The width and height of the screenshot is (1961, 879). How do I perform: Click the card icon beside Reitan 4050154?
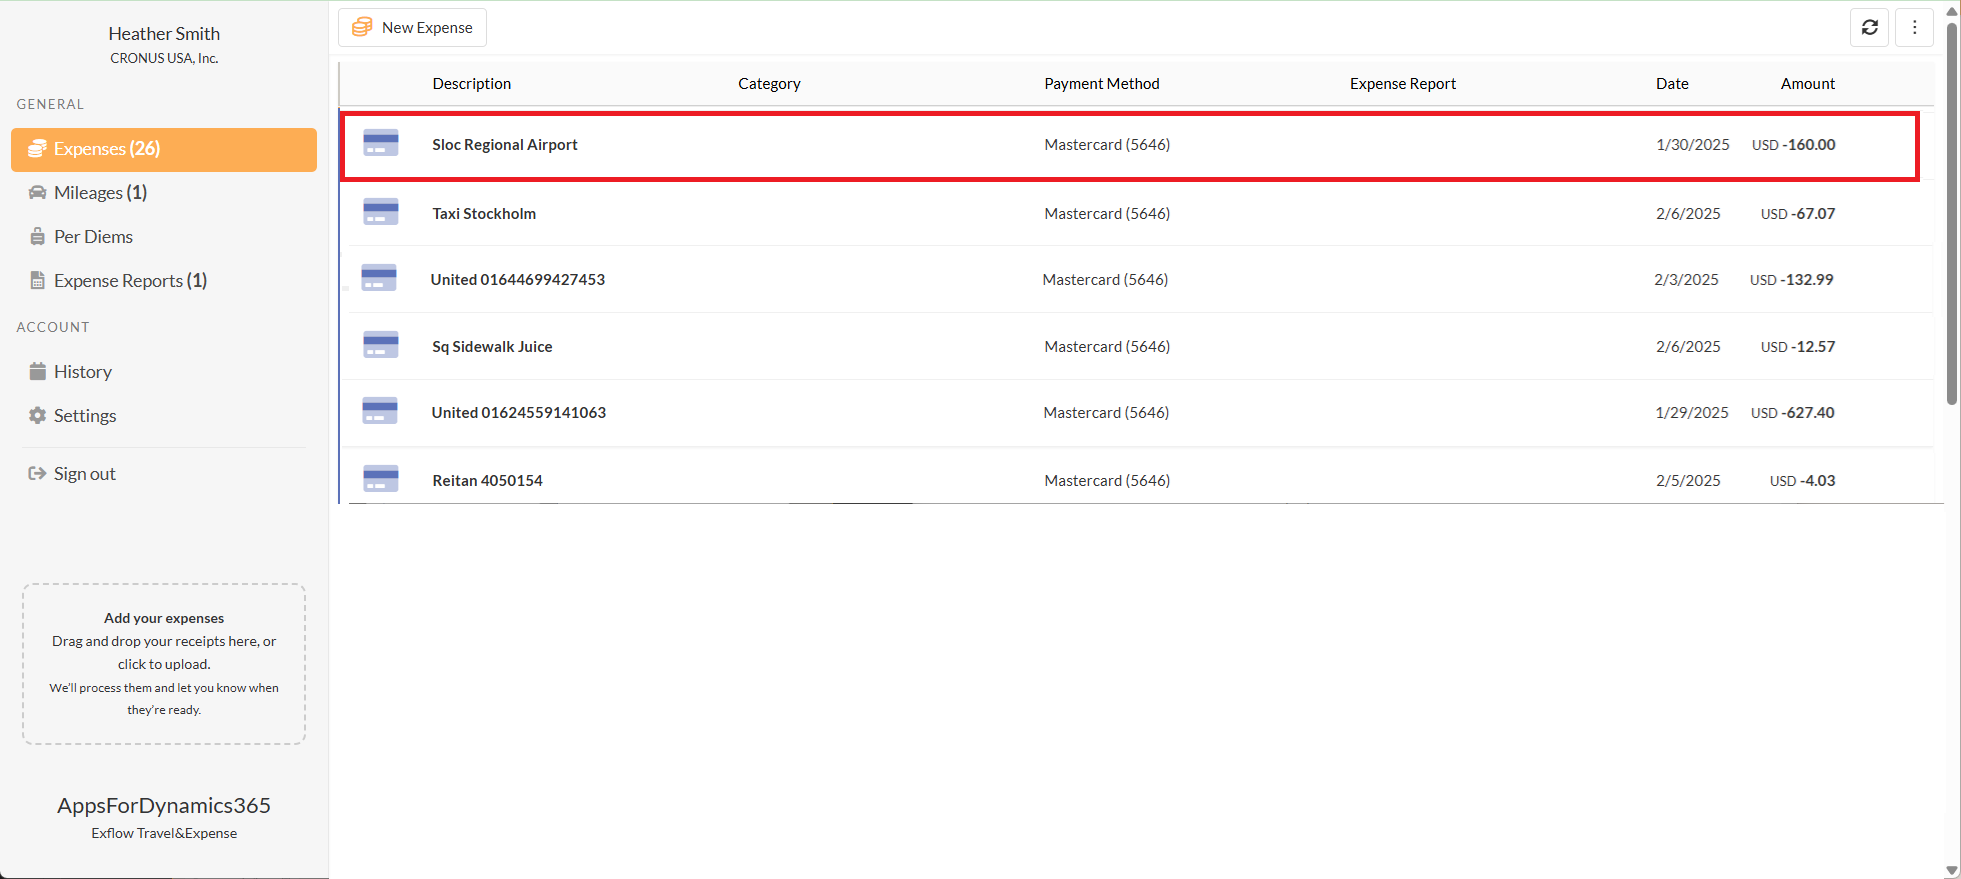[380, 479]
